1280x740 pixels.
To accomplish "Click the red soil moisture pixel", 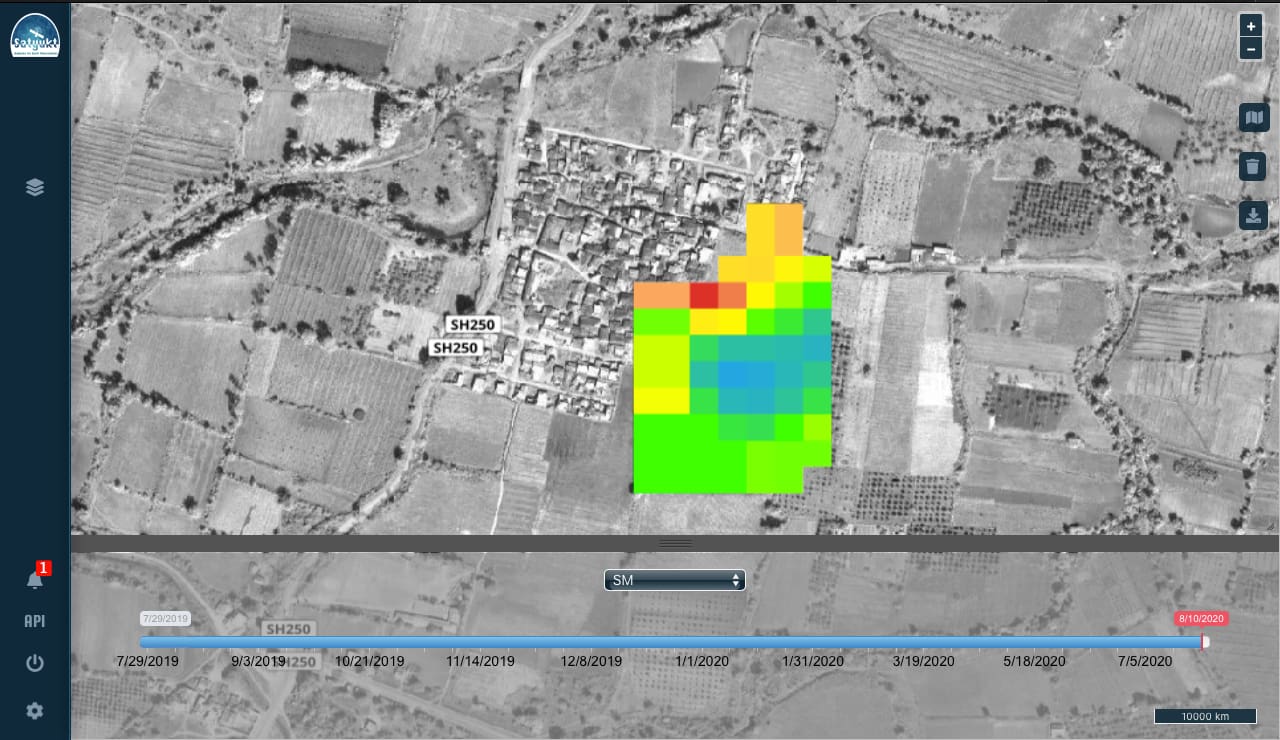I will click(704, 295).
